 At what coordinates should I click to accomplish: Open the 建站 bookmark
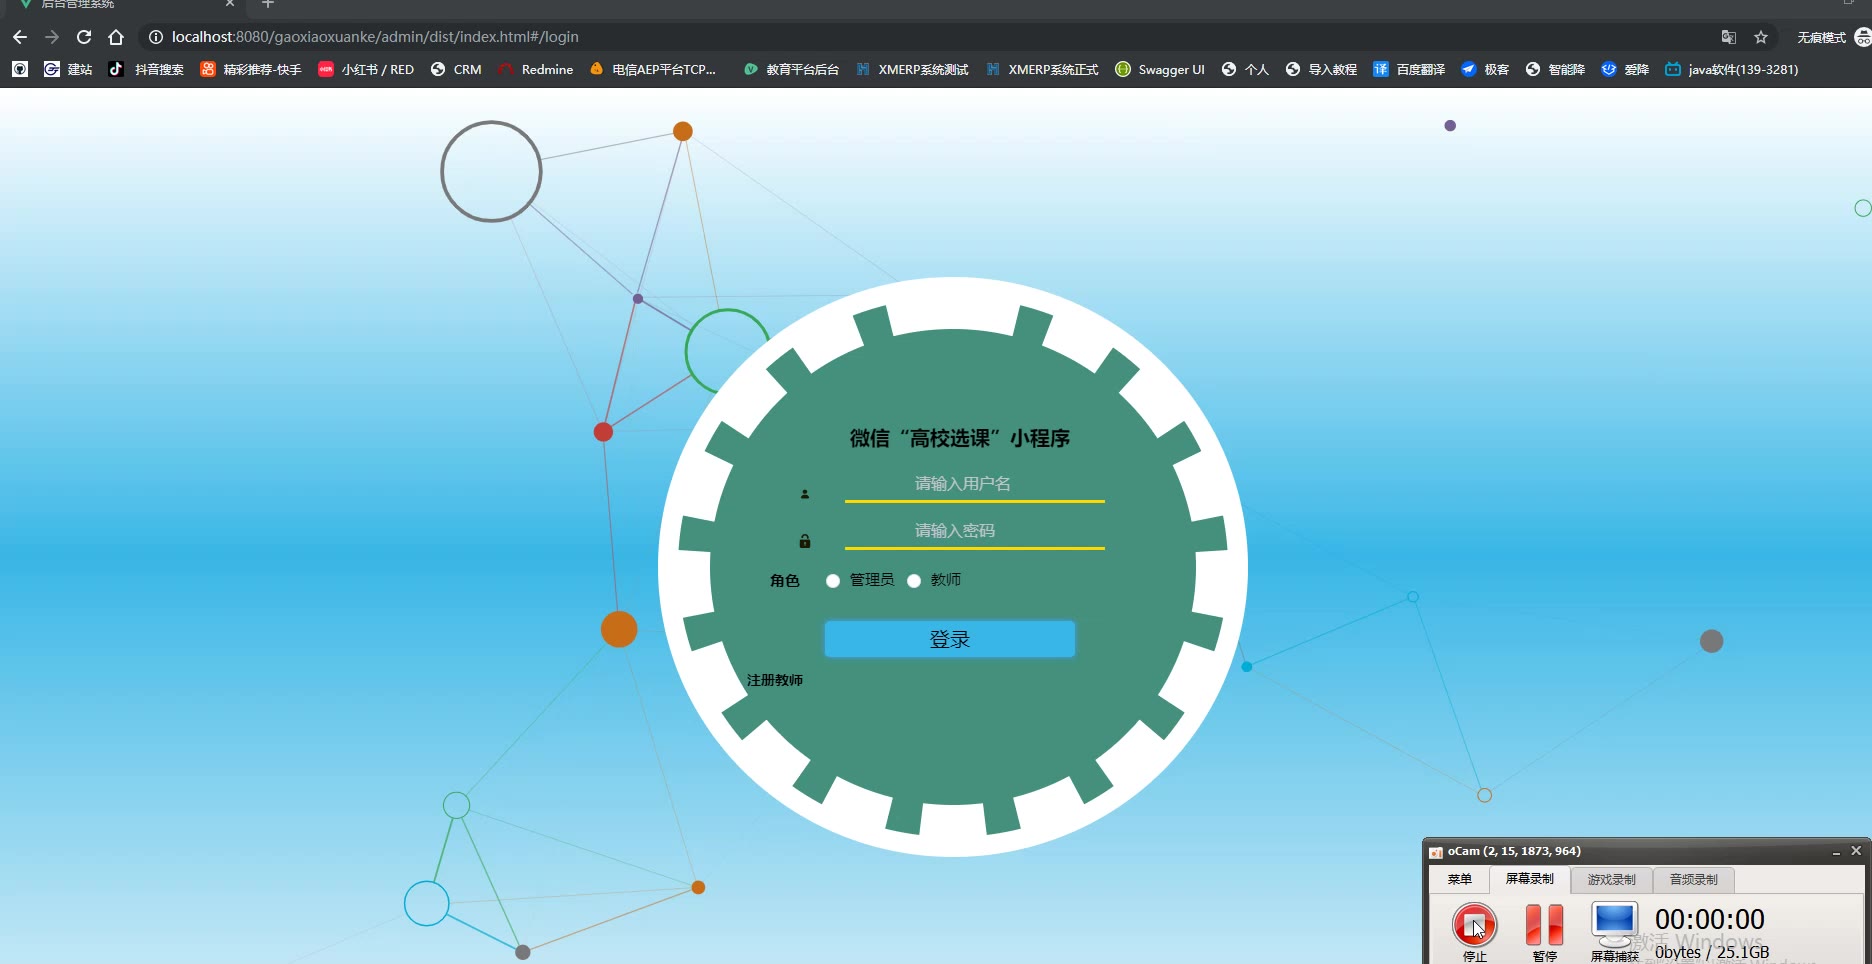click(68, 69)
